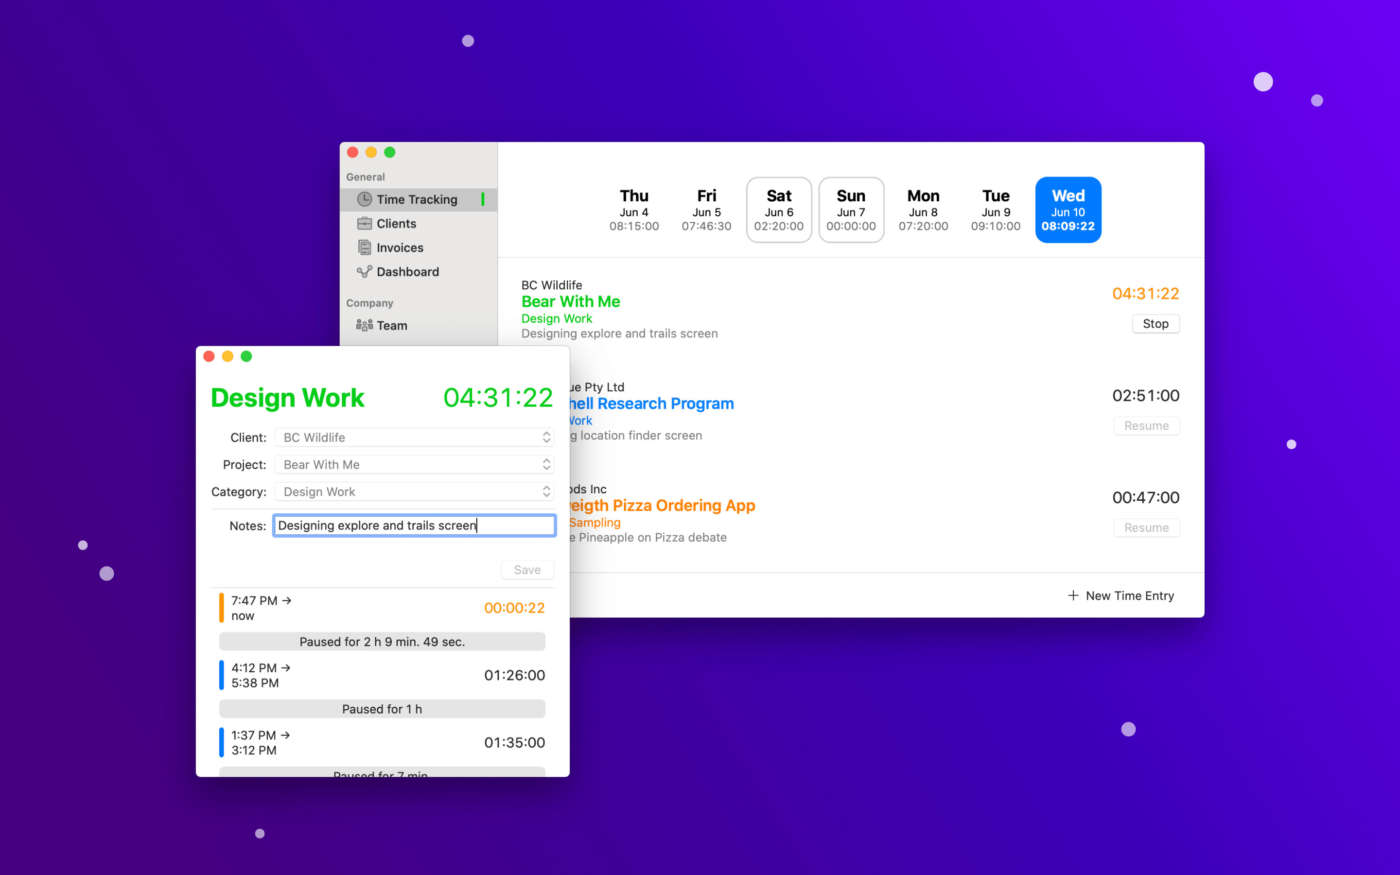Click the Team people icon
The height and width of the screenshot is (875, 1400).
(365, 326)
